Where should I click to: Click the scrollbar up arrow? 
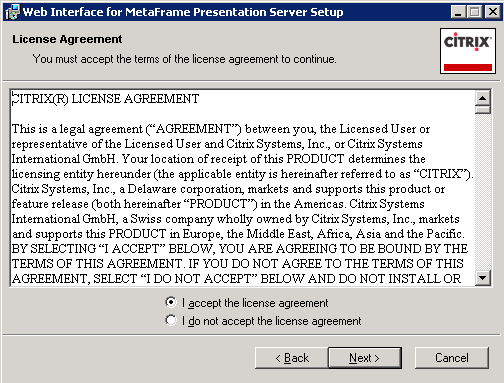pos(483,98)
